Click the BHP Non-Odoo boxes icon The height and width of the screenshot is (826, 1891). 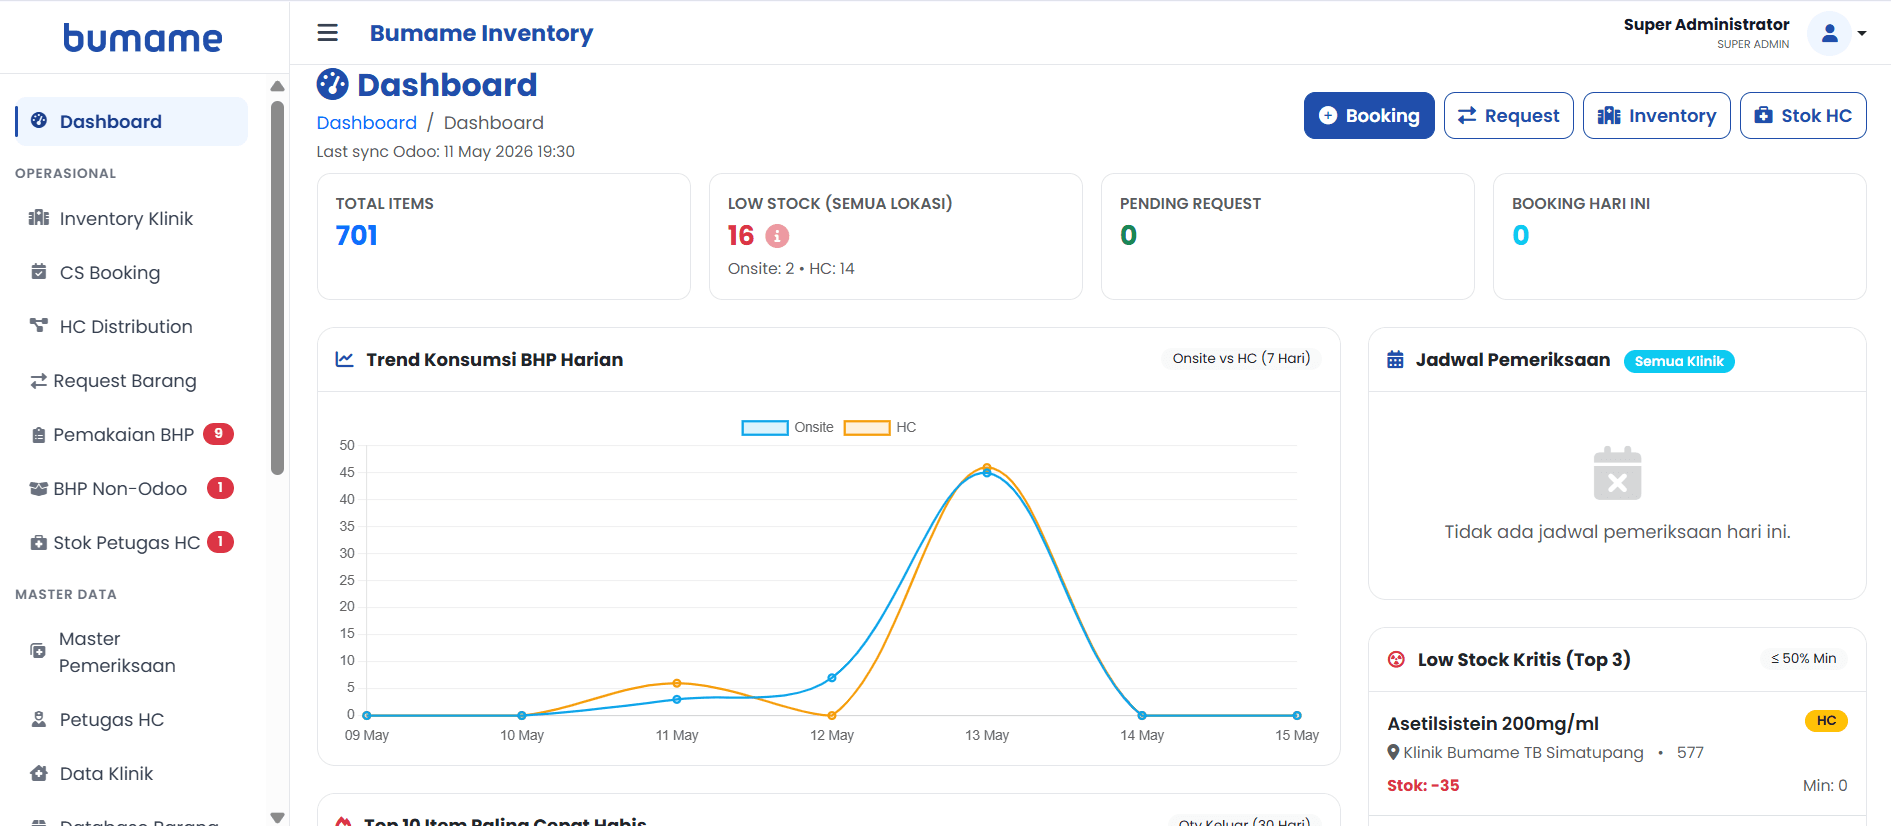tap(39, 488)
